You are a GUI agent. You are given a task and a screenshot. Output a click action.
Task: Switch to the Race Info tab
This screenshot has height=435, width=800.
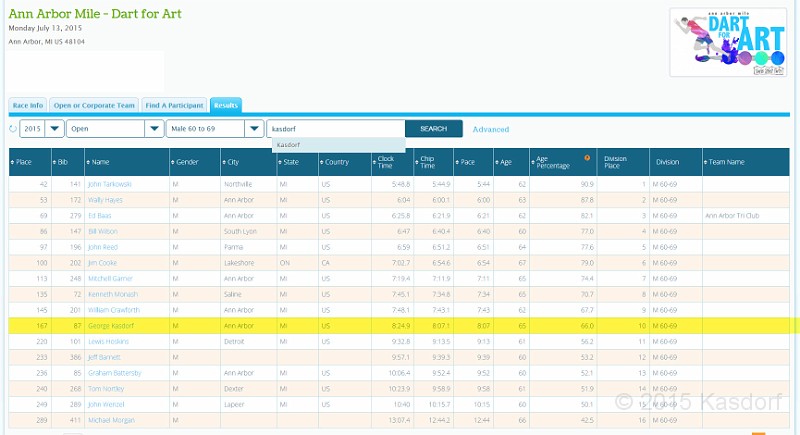[28, 105]
